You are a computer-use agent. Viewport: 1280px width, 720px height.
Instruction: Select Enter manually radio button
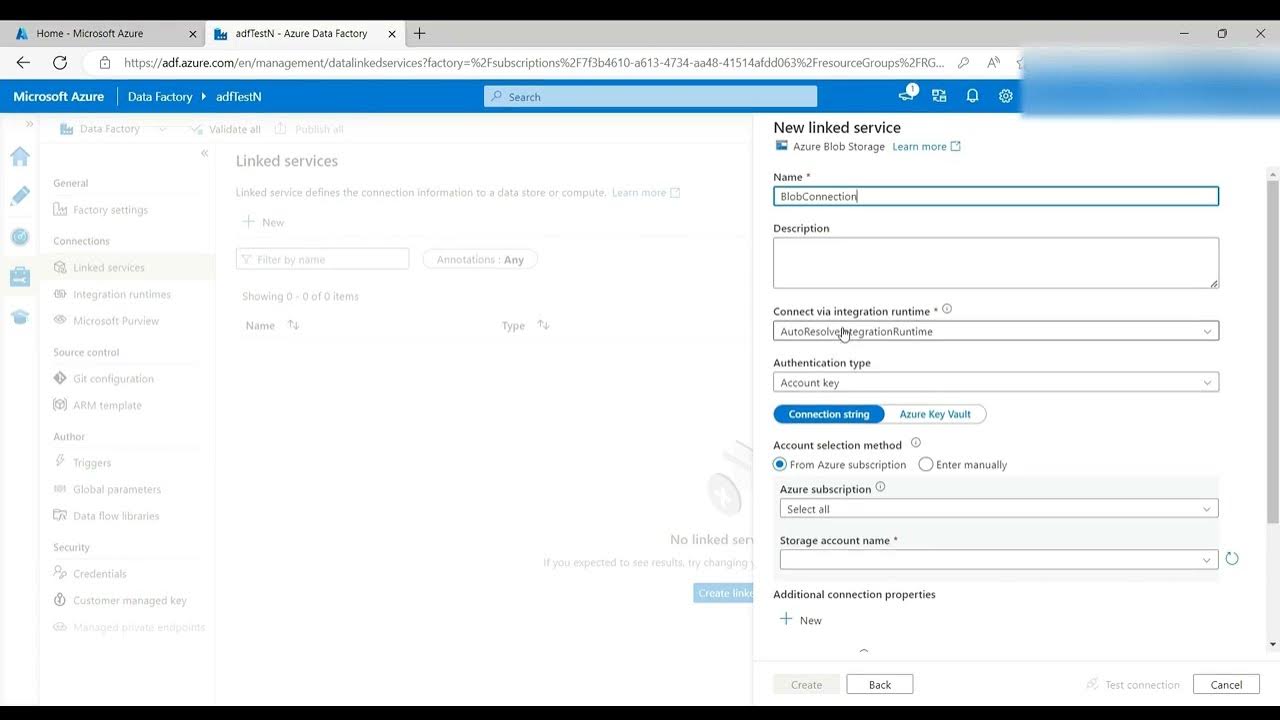point(926,464)
